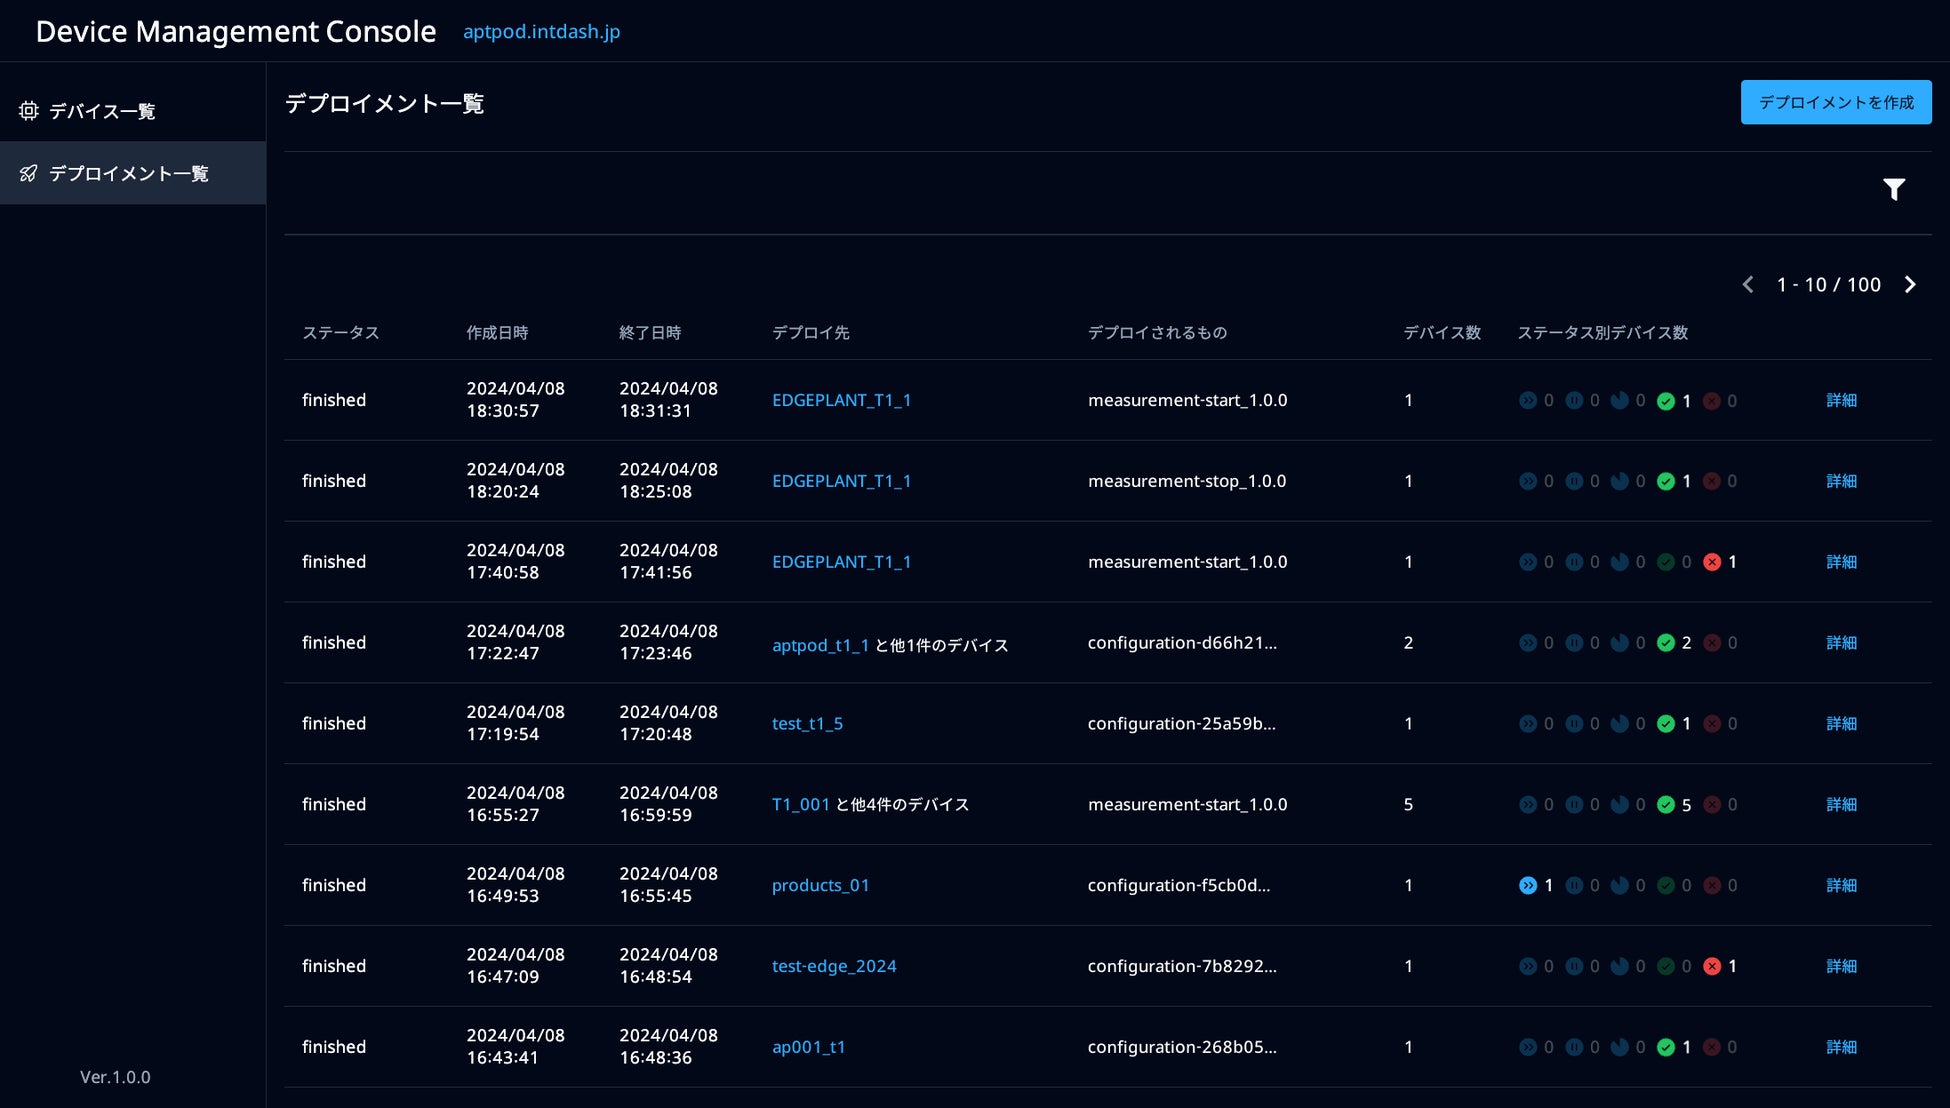Image resolution: width=1950 pixels, height=1108 pixels.
Task: Click the chip icon beside デバイス一覧
Action: click(x=28, y=111)
